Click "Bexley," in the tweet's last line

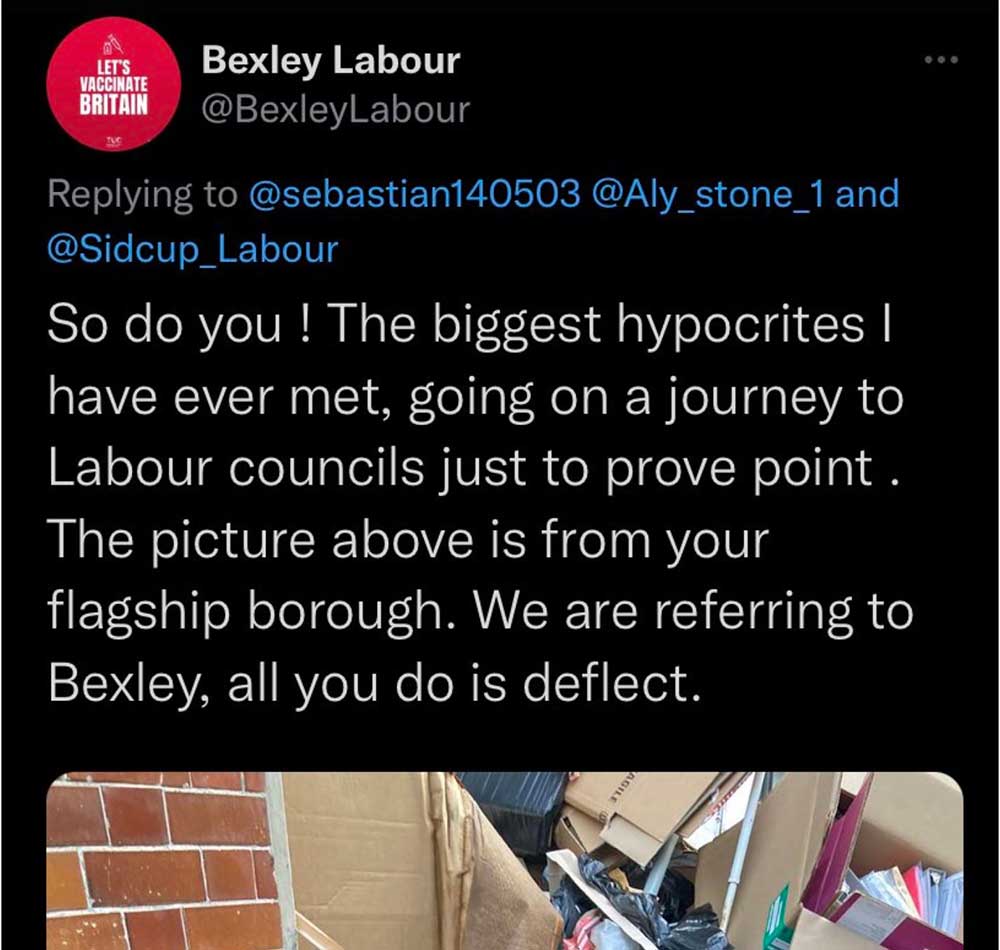[118, 684]
